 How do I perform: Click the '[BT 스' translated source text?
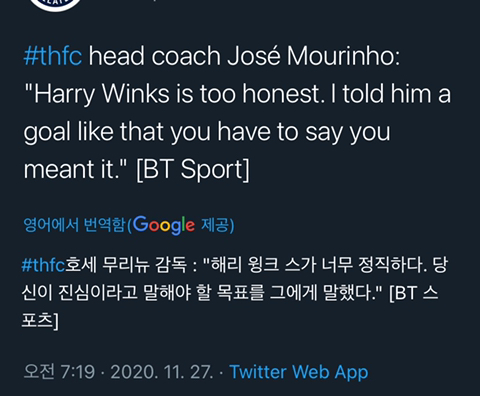point(414,293)
